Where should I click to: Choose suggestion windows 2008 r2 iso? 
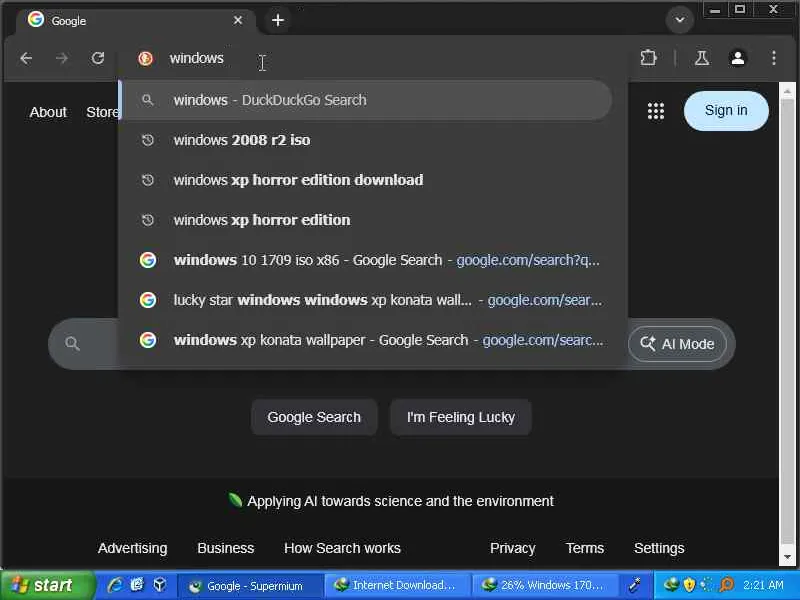[366, 140]
